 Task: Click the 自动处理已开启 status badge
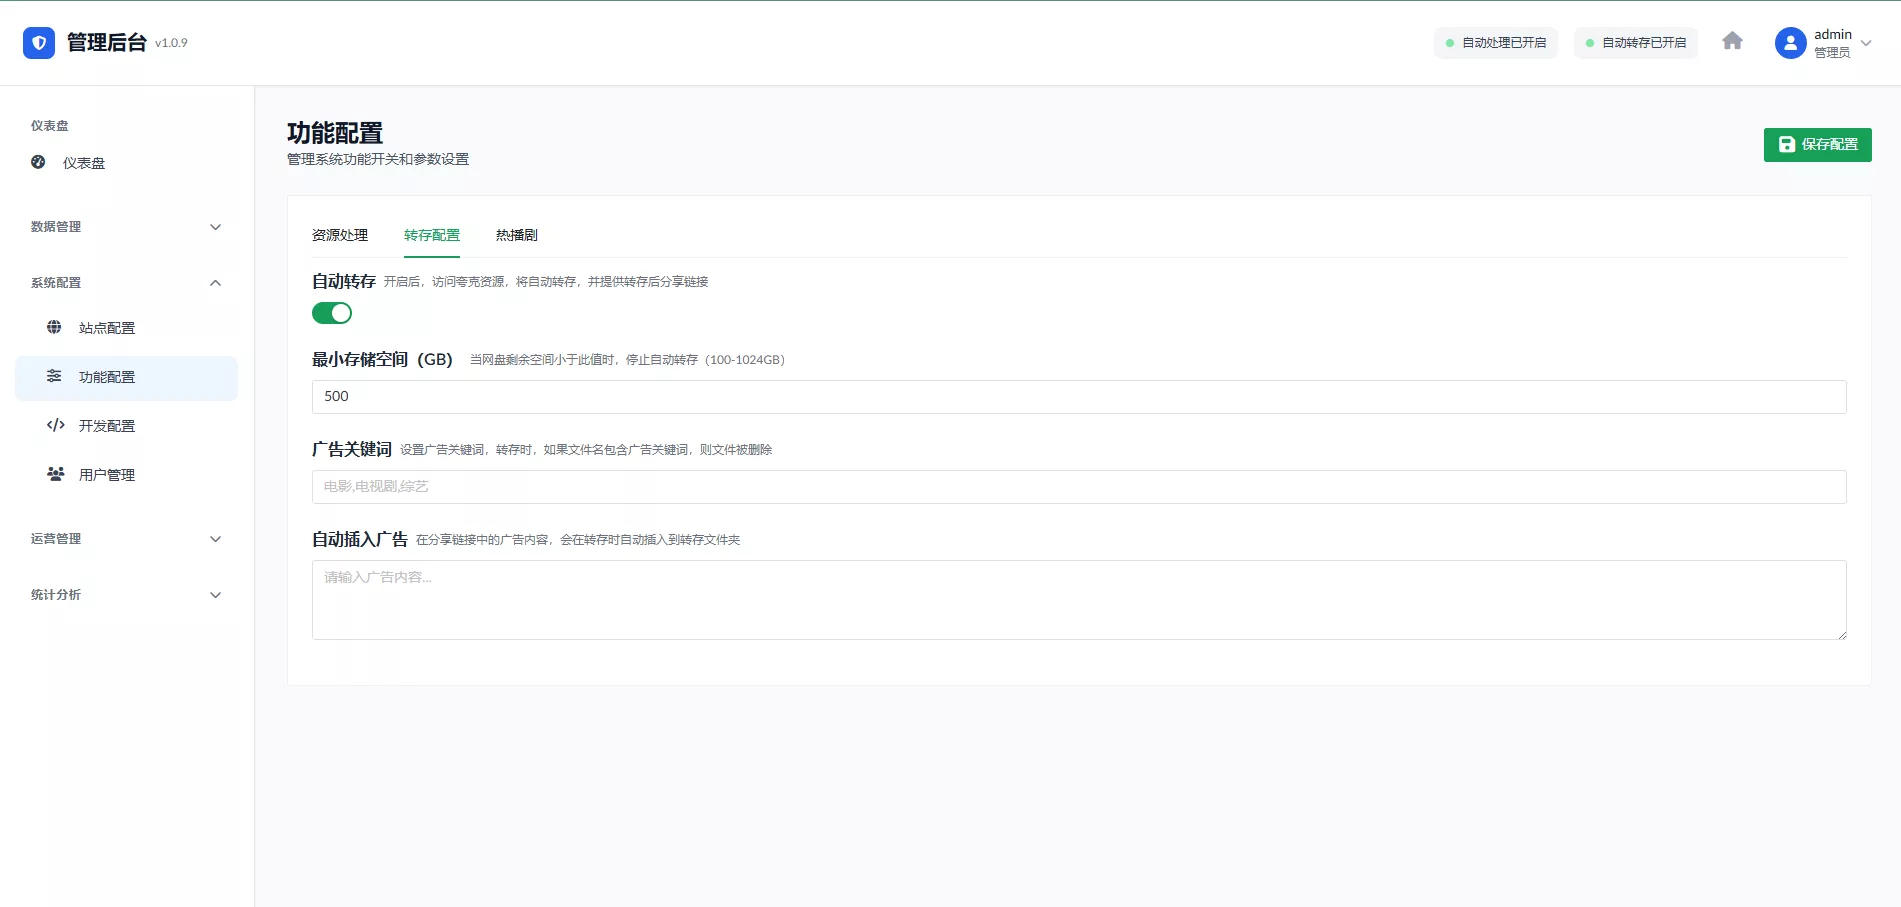click(1495, 43)
